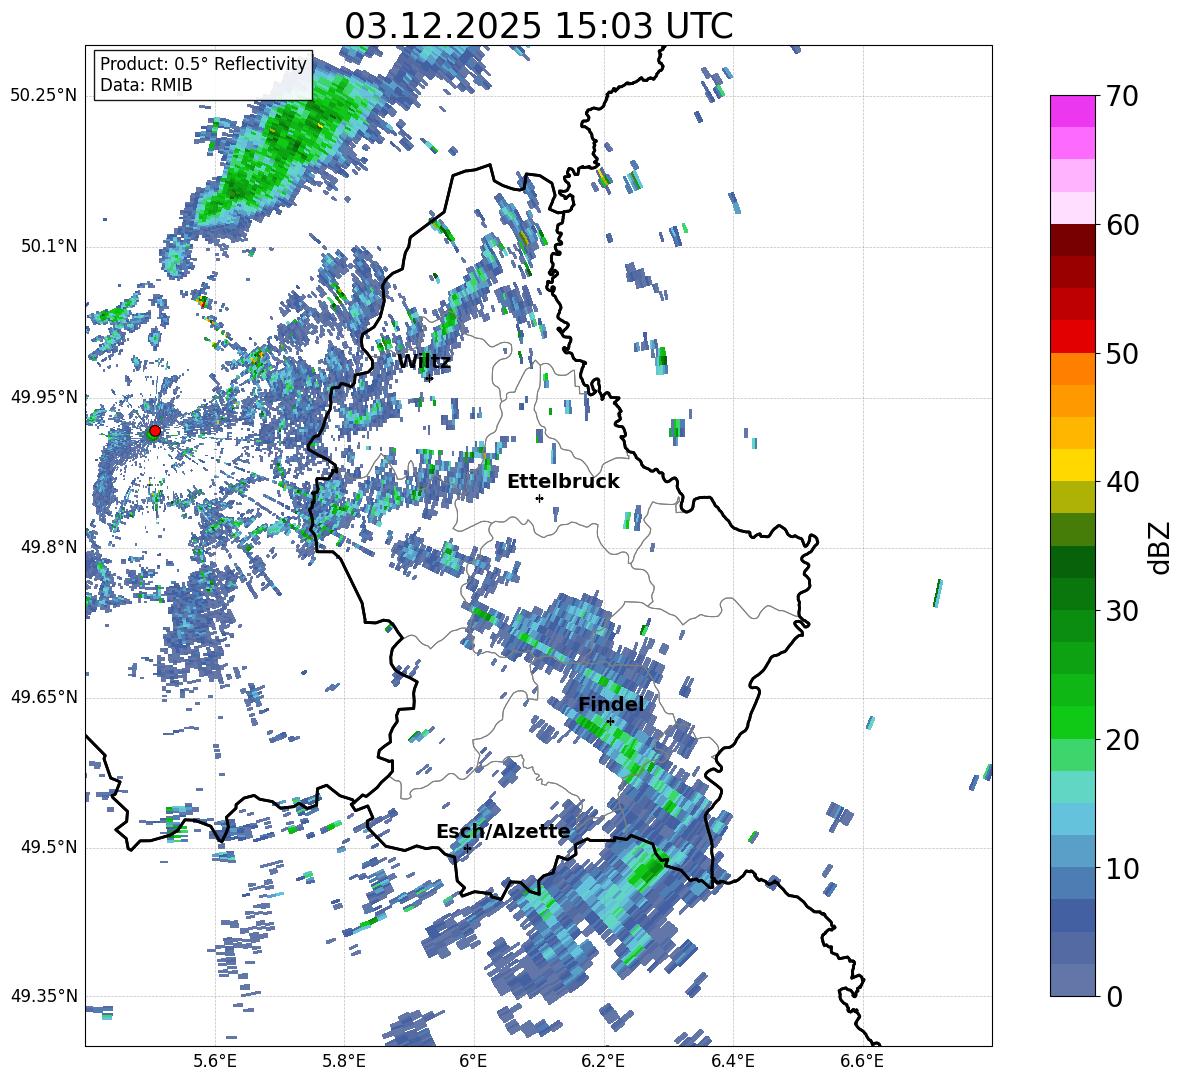Click the 49.5°N latitude label
The height and width of the screenshot is (1081, 1184).
click(x=49, y=847)
